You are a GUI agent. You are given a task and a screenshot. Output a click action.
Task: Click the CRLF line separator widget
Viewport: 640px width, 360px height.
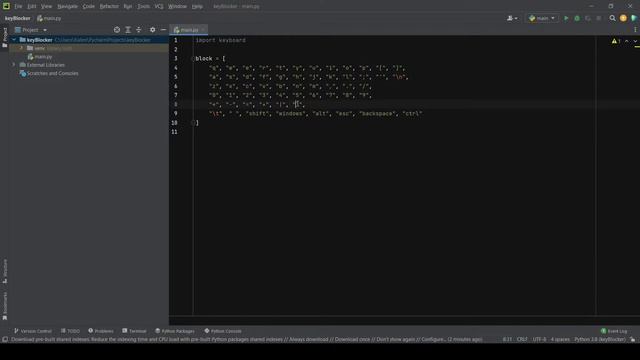[522, 340]
